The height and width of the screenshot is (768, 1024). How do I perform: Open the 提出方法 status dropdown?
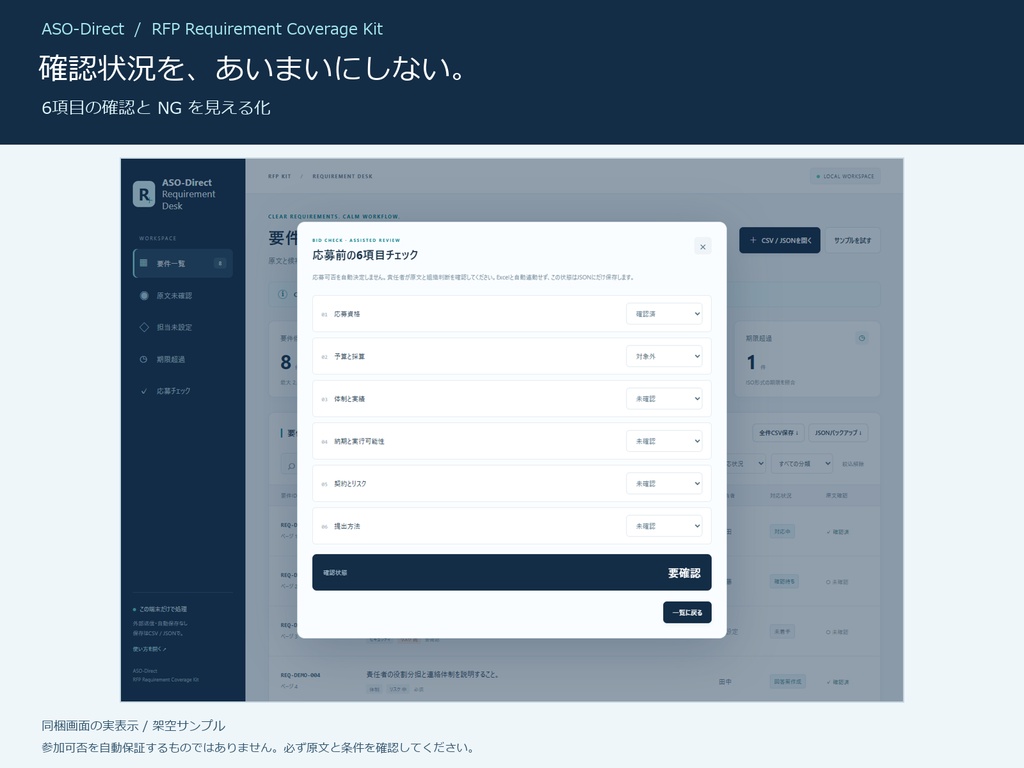pyautogui.click(x=664, y=526)
